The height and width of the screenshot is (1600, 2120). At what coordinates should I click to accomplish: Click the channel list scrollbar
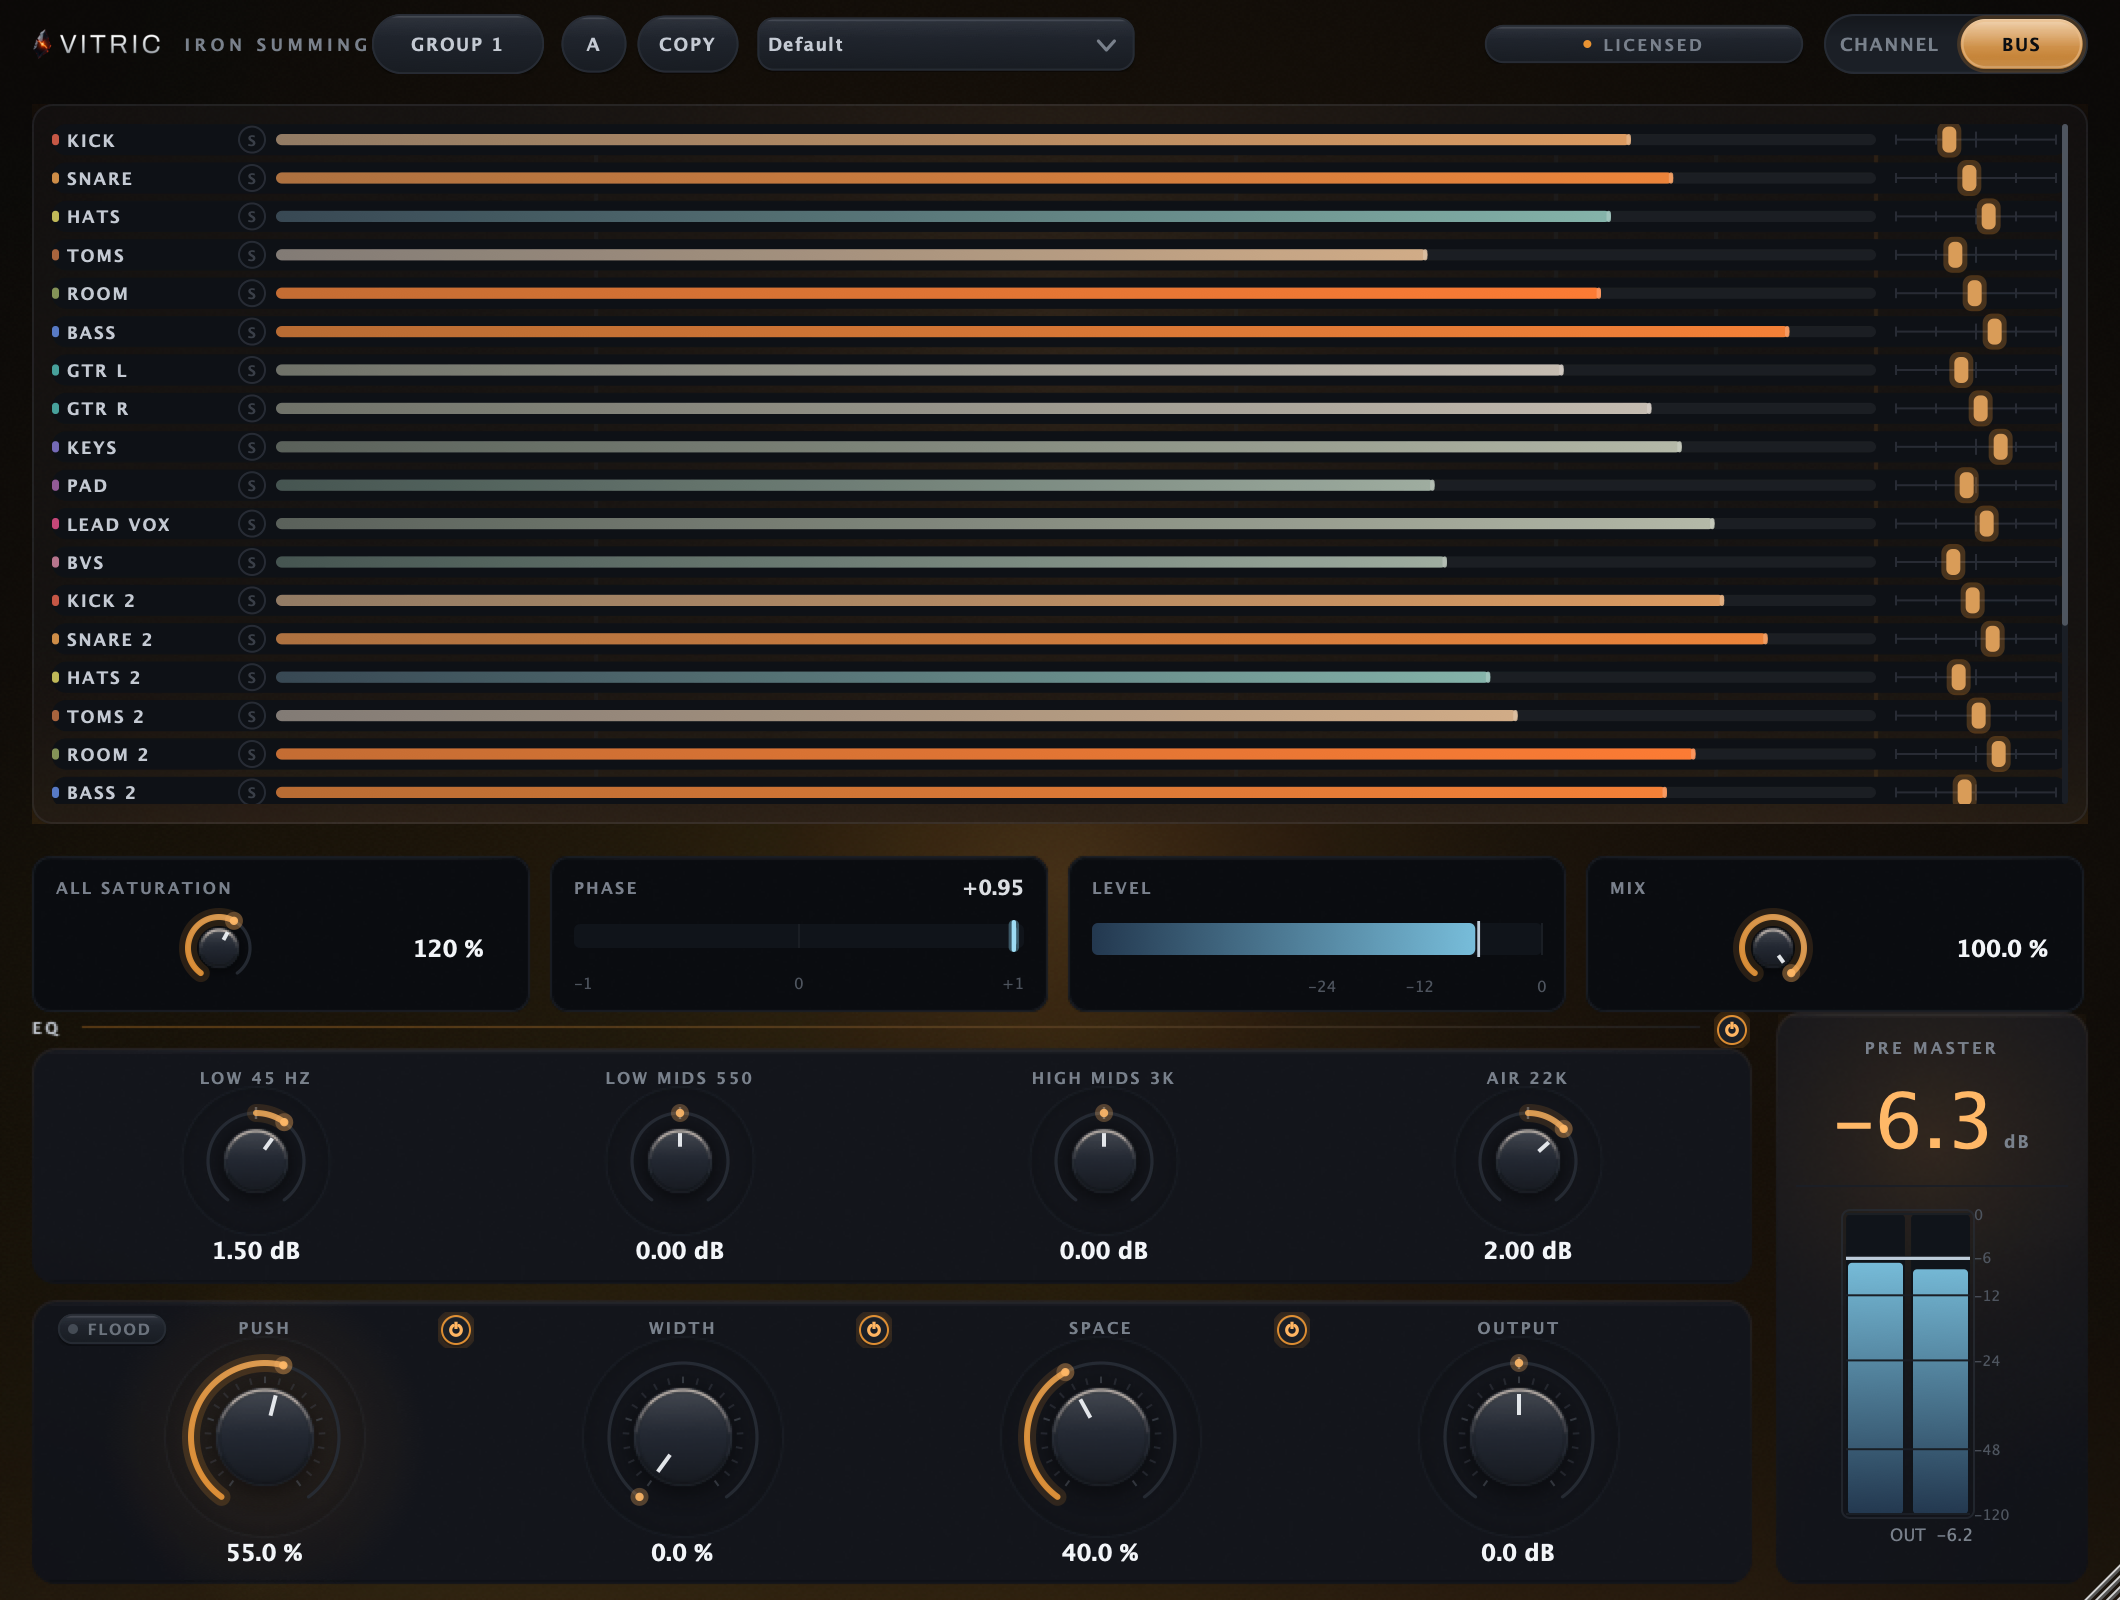point(2065,375)
